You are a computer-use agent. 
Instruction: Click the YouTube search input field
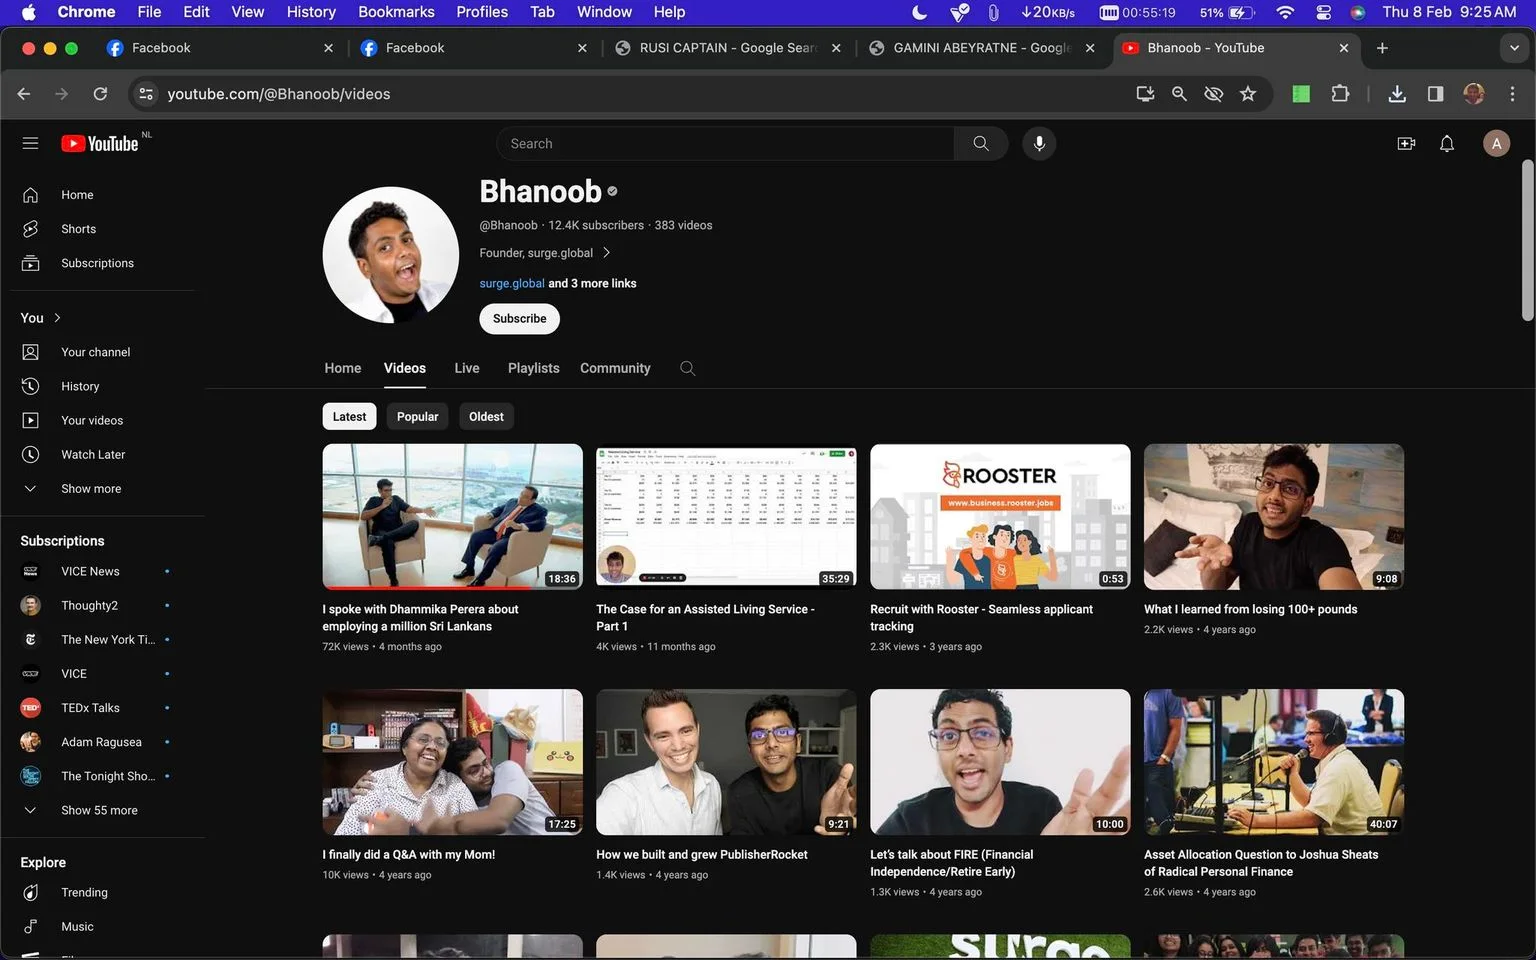pos(725,143)
